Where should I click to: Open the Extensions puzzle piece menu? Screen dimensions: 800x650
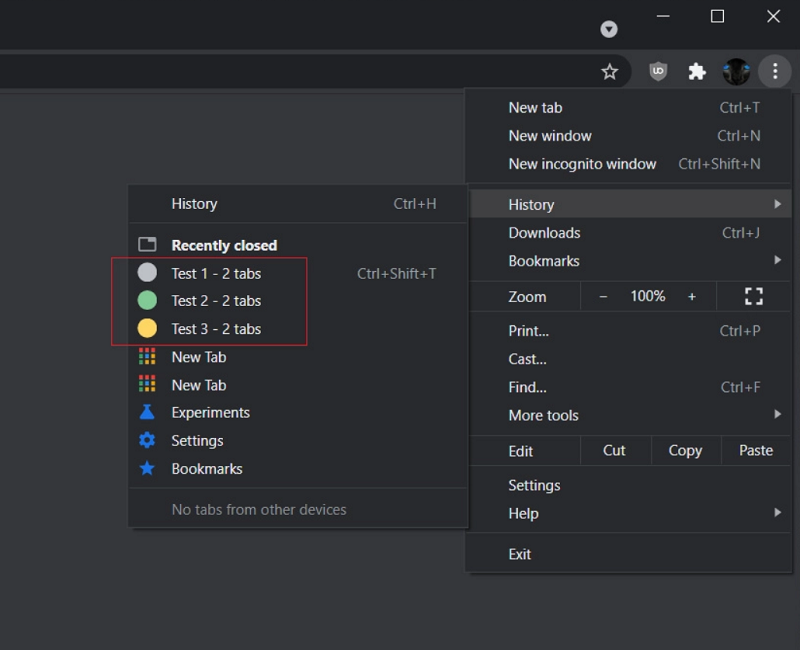(697, 71)
